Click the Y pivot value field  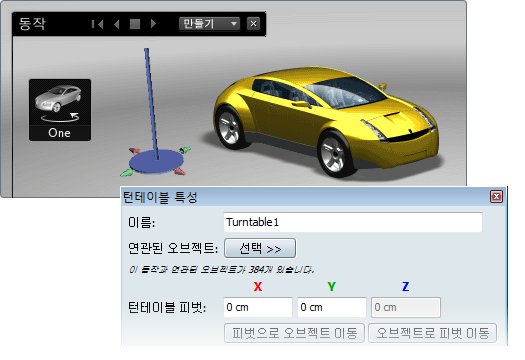[332, 307]
